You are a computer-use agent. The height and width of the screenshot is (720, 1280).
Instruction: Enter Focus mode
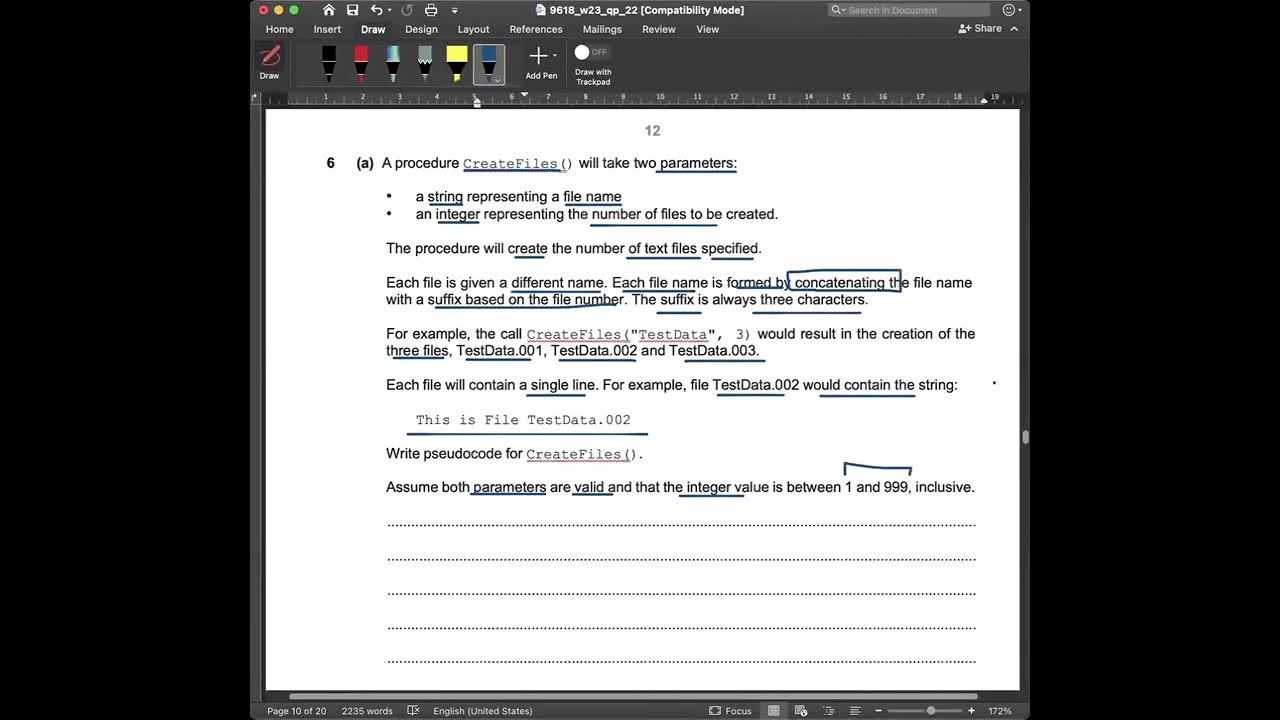tap(730, 711)
